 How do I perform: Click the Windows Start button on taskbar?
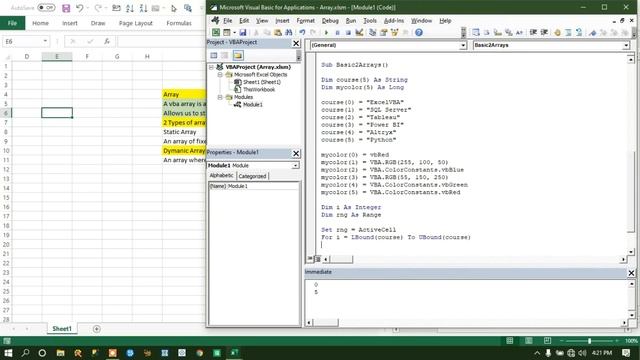pyautogui.click(x=8, y=353)
